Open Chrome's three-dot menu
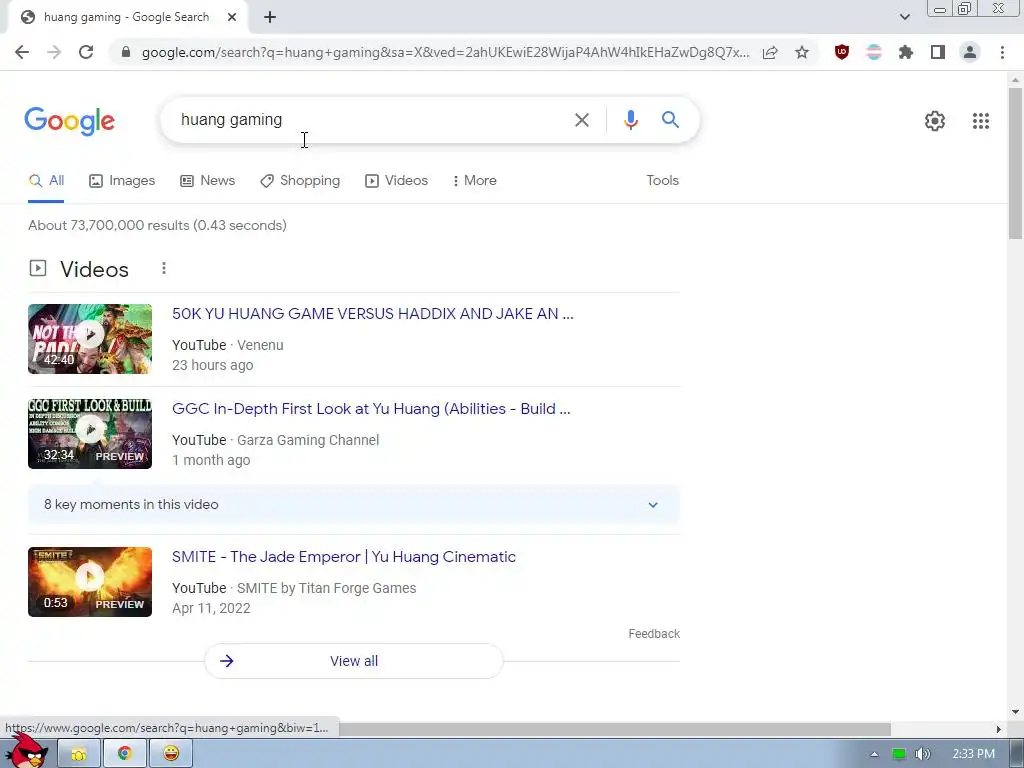Image resolution: width=1024 pixels, height=768 pixels. coord(1002,52)
